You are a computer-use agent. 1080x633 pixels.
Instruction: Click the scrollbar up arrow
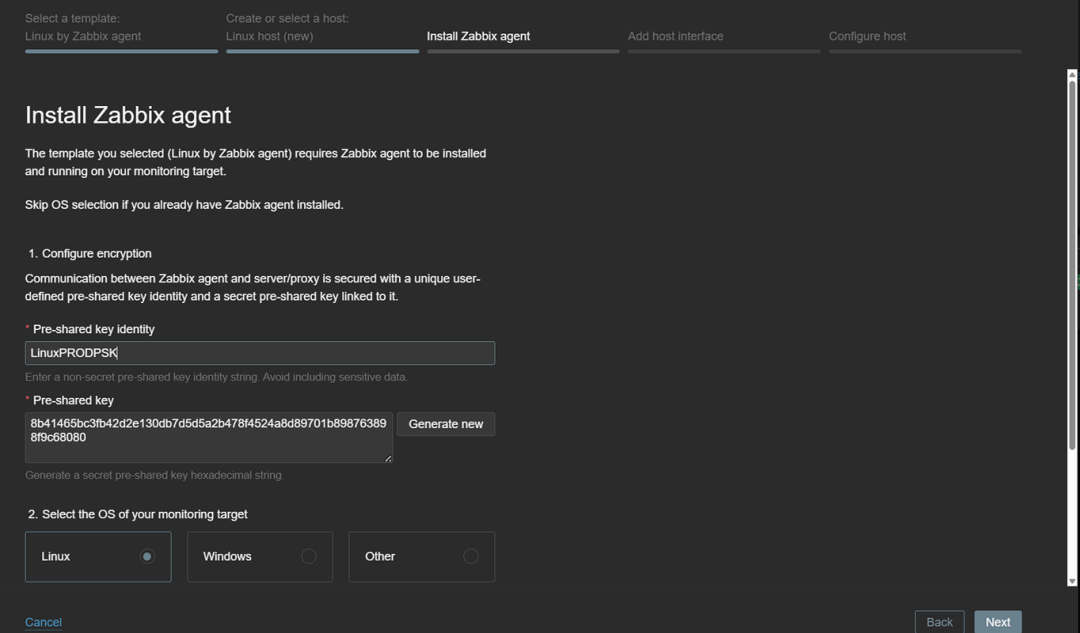click(x=1072, y=75)
